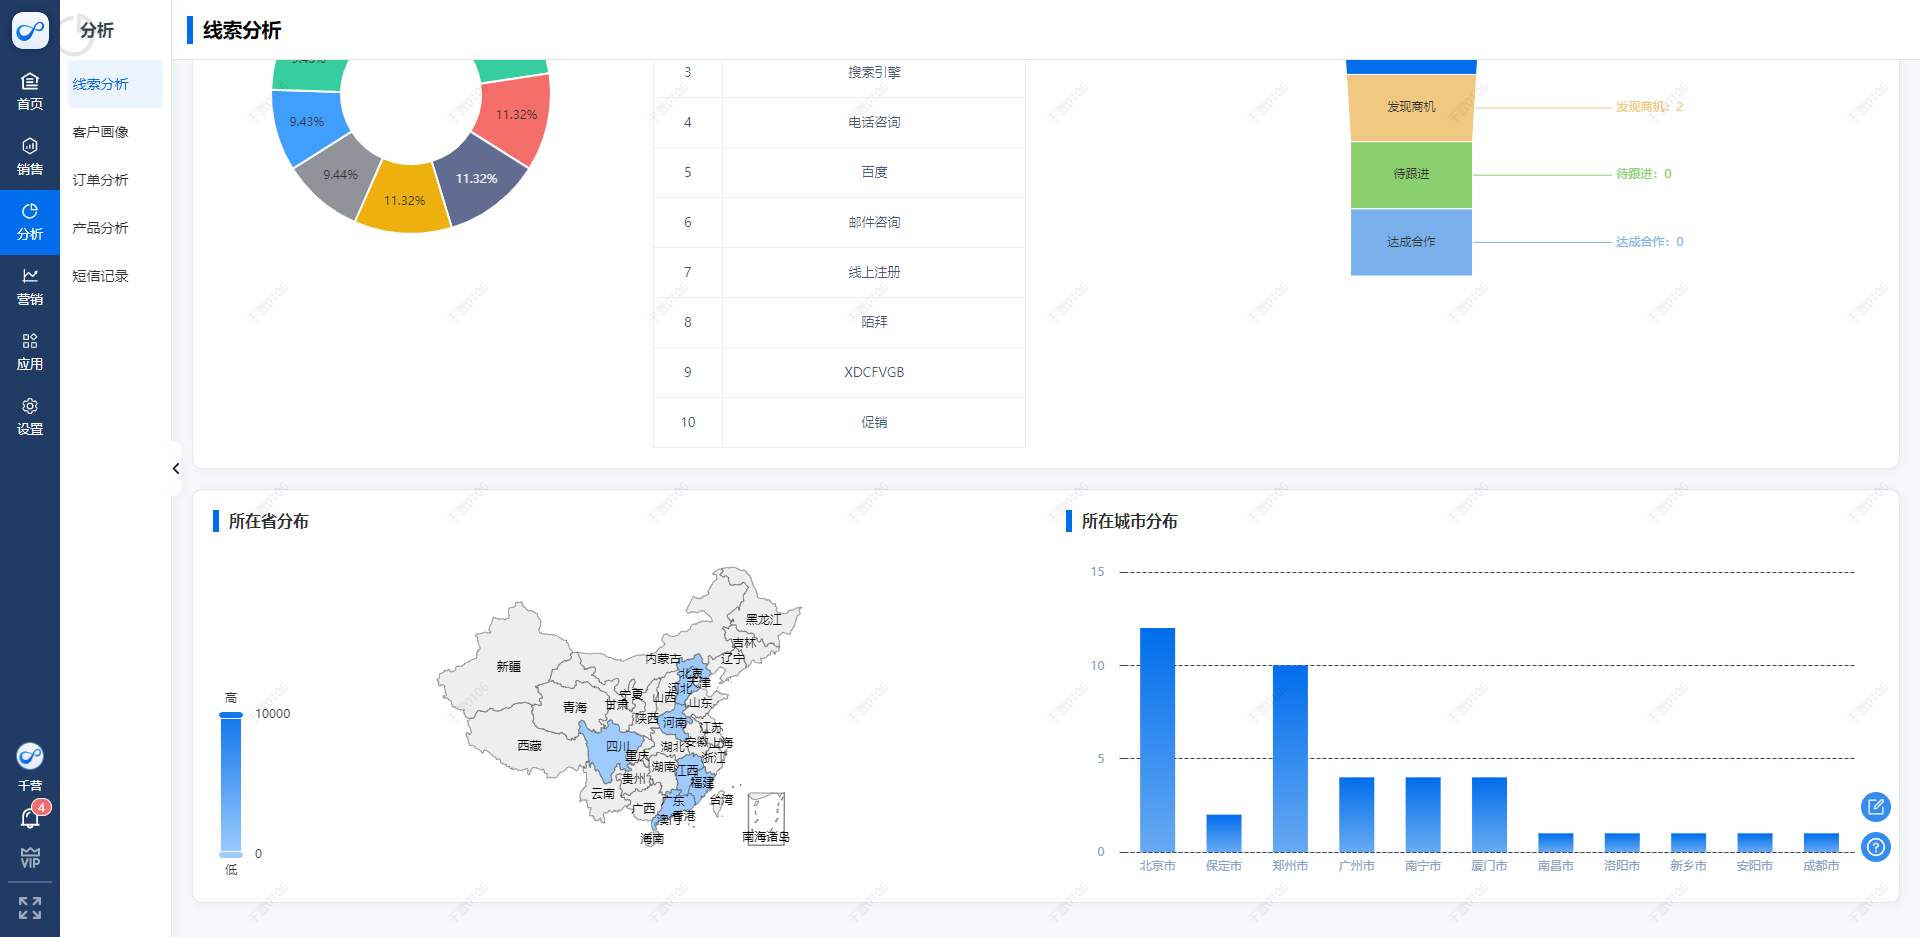Image resolution: width=1920 pixels, height=937 pixels.
Task: Open the help question mark icon
Action: point(1875,848)
